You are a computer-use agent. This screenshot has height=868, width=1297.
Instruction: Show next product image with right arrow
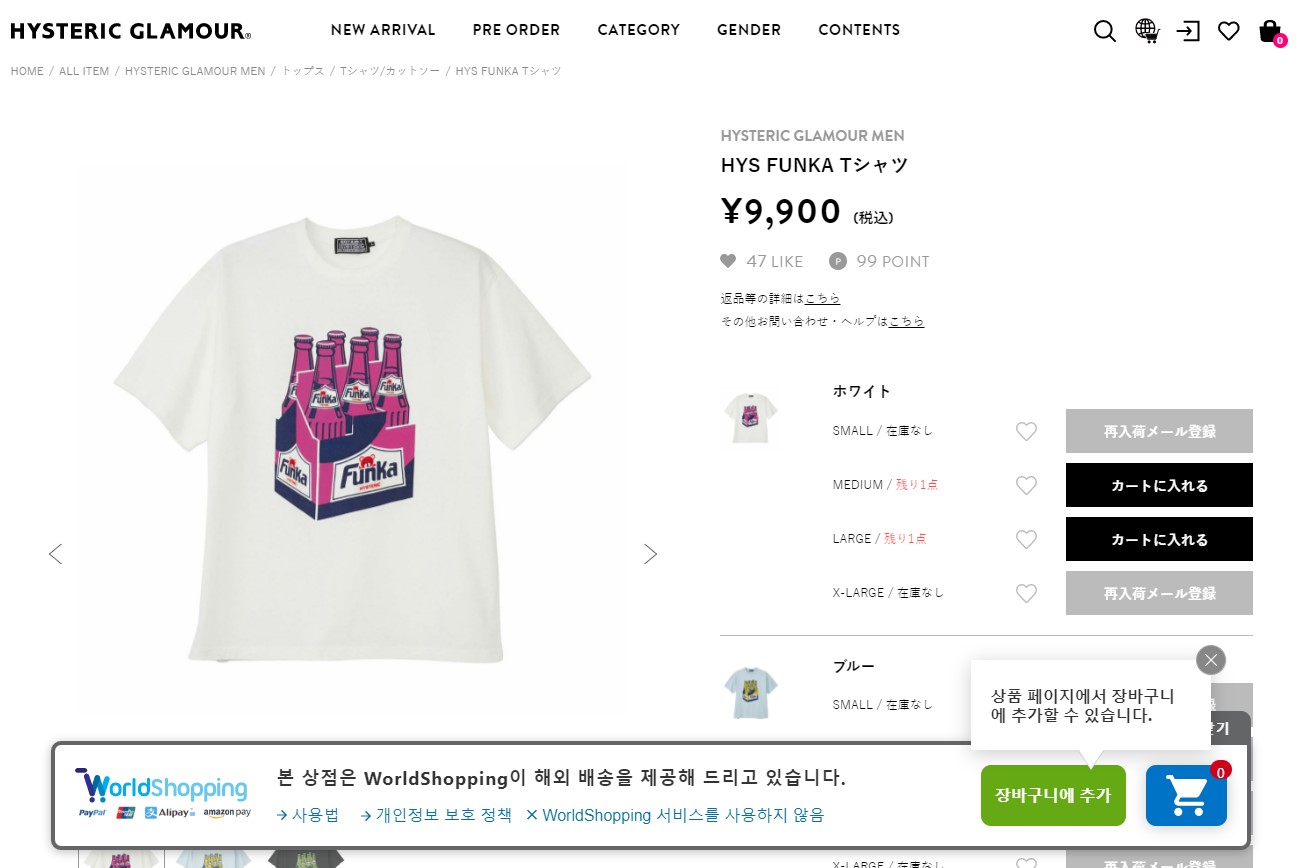coord(650,554)
